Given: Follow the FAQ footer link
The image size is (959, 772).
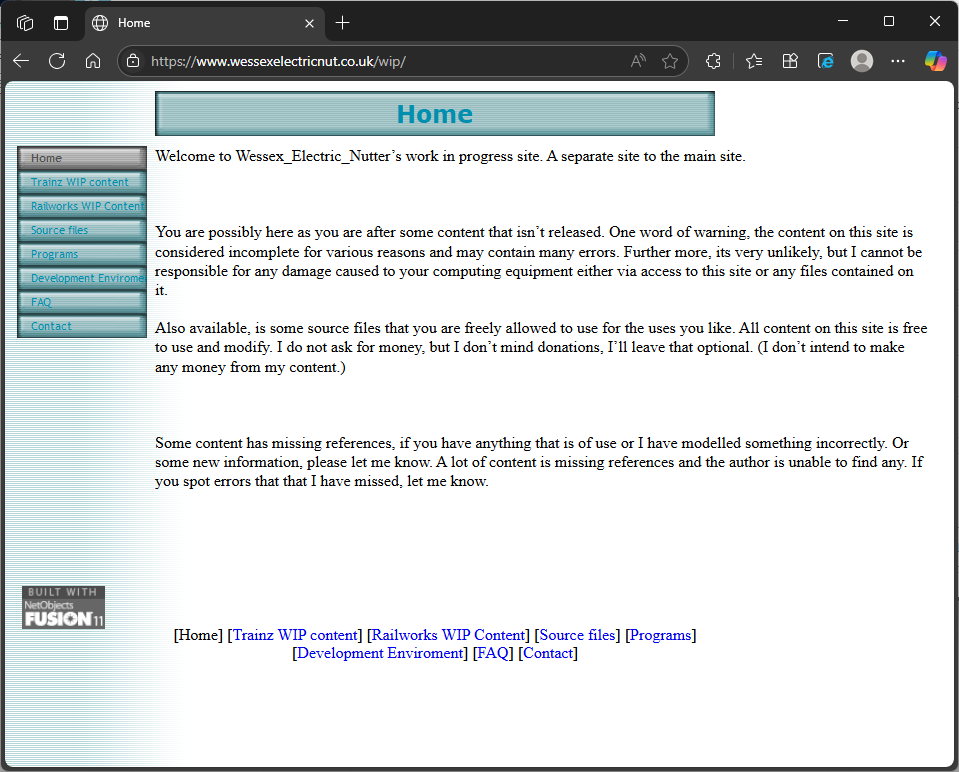Looking at the screenshot, I should point(493,653).
